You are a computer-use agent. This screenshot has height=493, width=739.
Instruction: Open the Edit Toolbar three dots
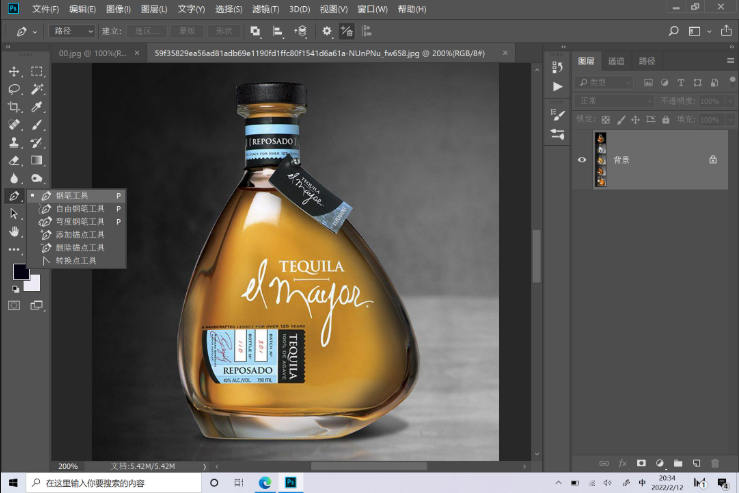pyautogui.click(x=14, y=249)
